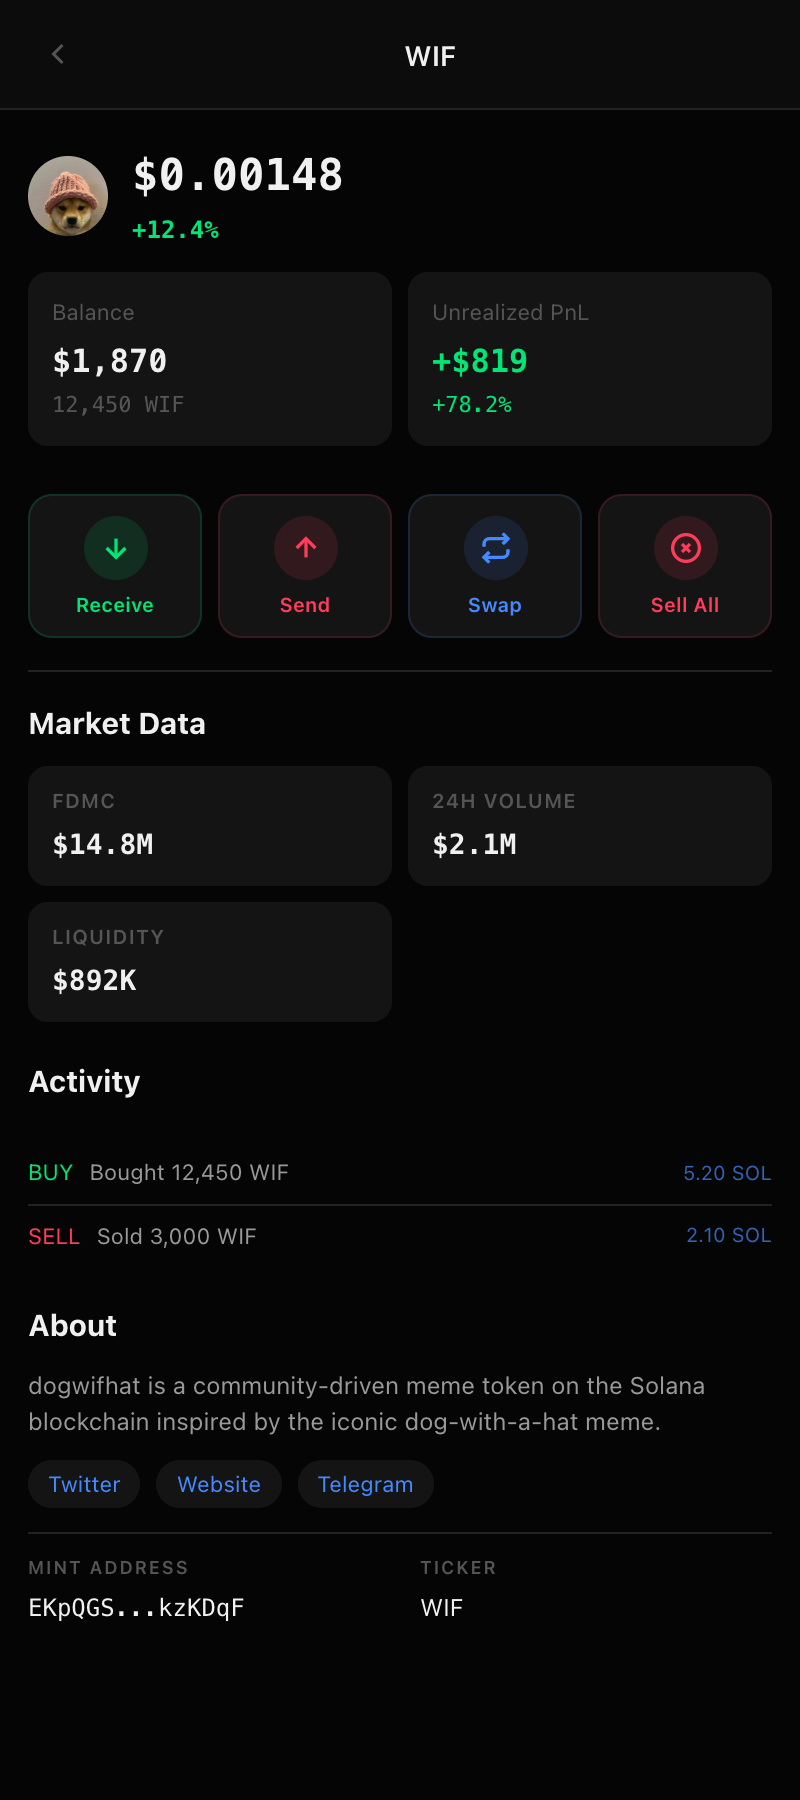Tap the back chevron arrow
The height and width of the screenshot is (1800, 800).
tap(58, 54)
